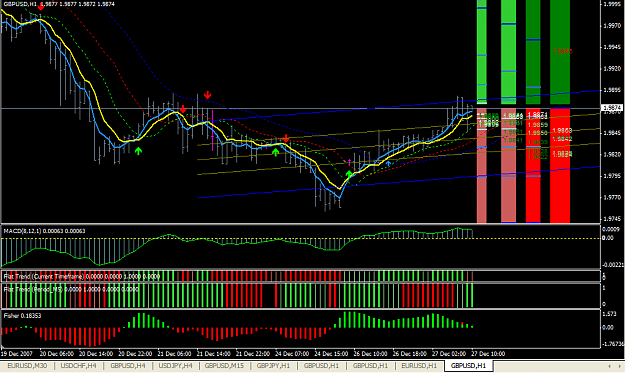Open inactive GBPUSD,H1 tab beside GBPJPY,H1
The width and height of the screenshot is (625, 373).
pos(321,365)
